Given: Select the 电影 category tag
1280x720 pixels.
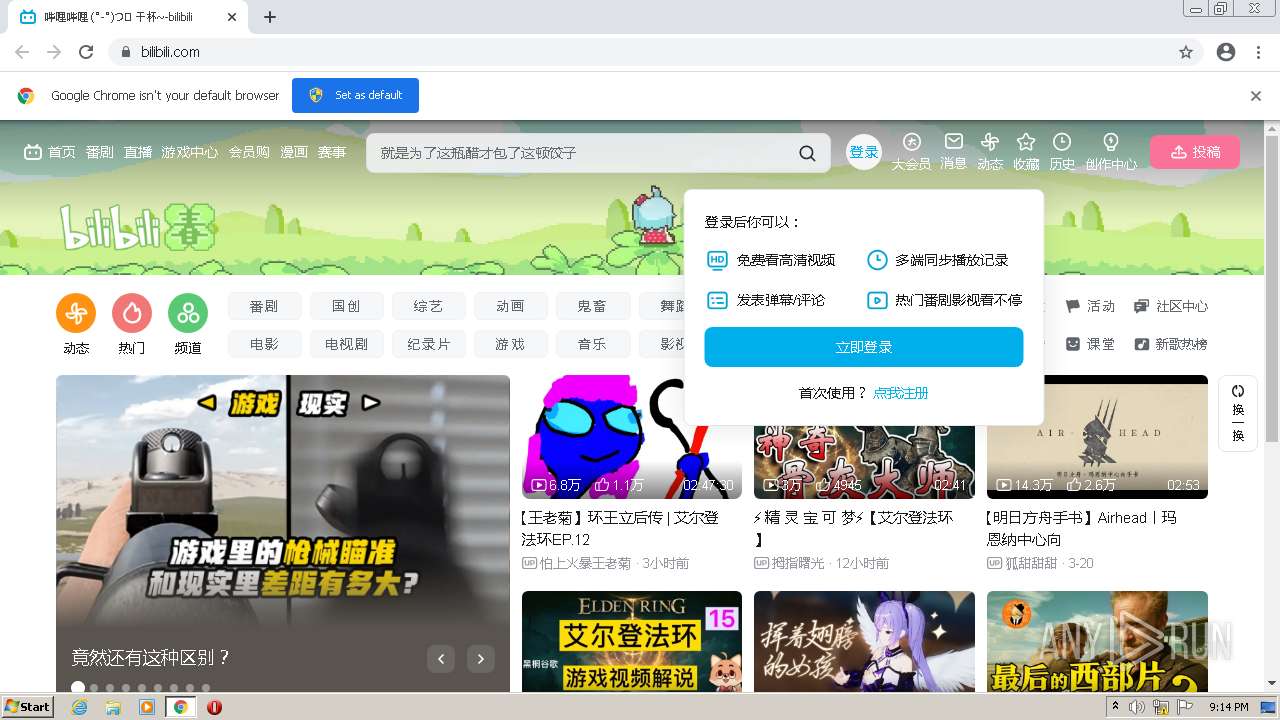Looking at the screenshot, I should [x=264, y=344].
